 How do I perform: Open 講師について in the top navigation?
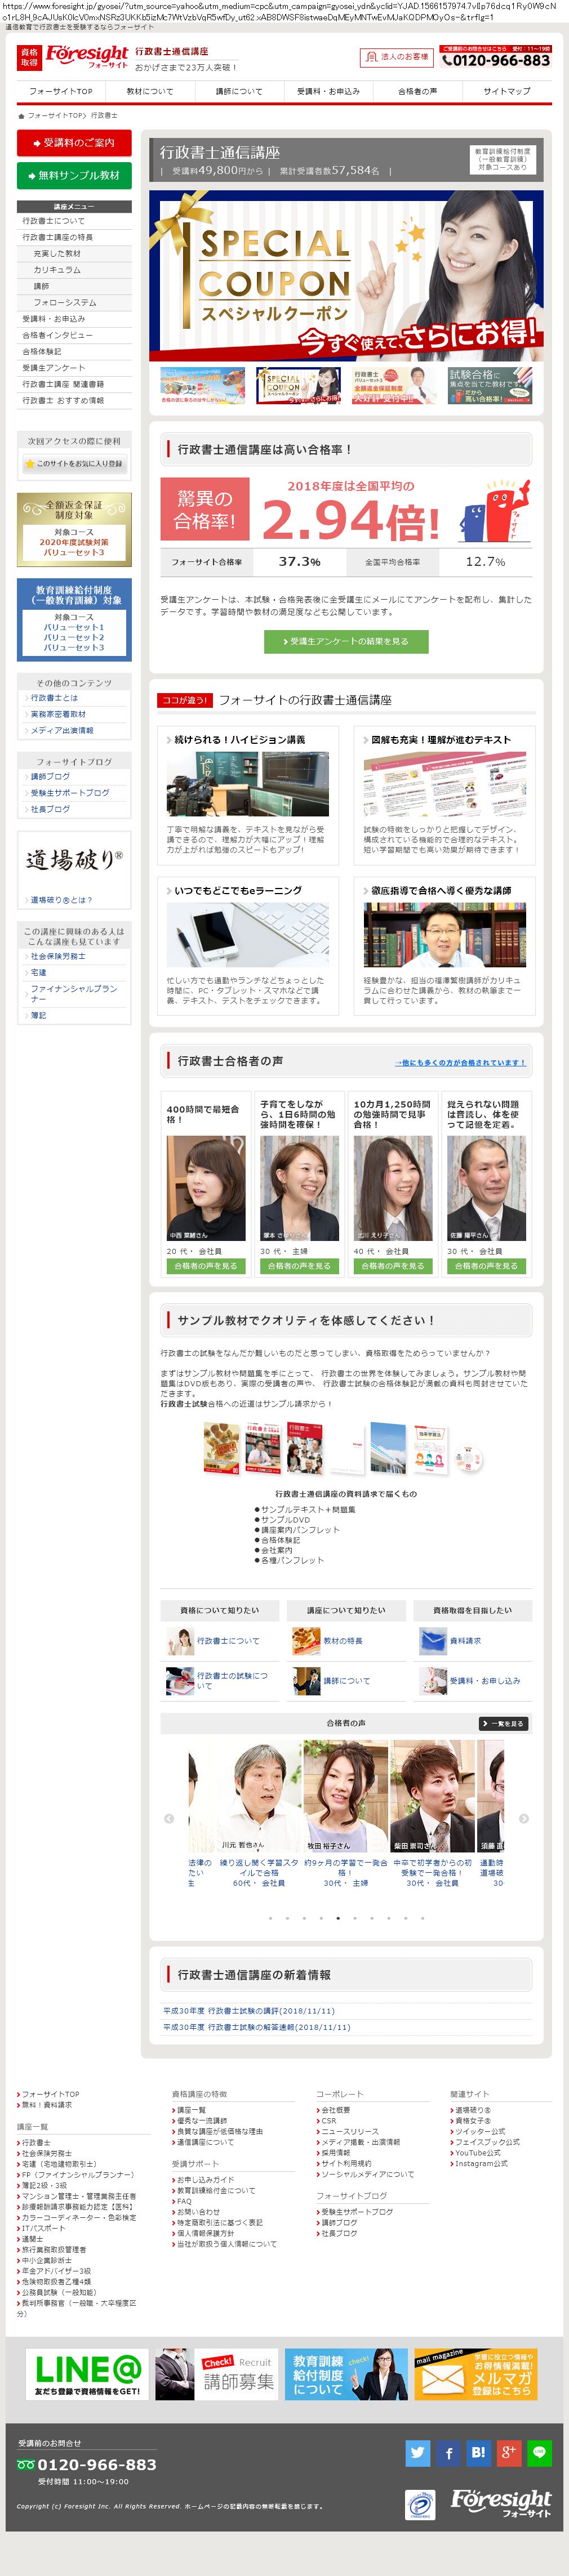[x=239, y=91]
